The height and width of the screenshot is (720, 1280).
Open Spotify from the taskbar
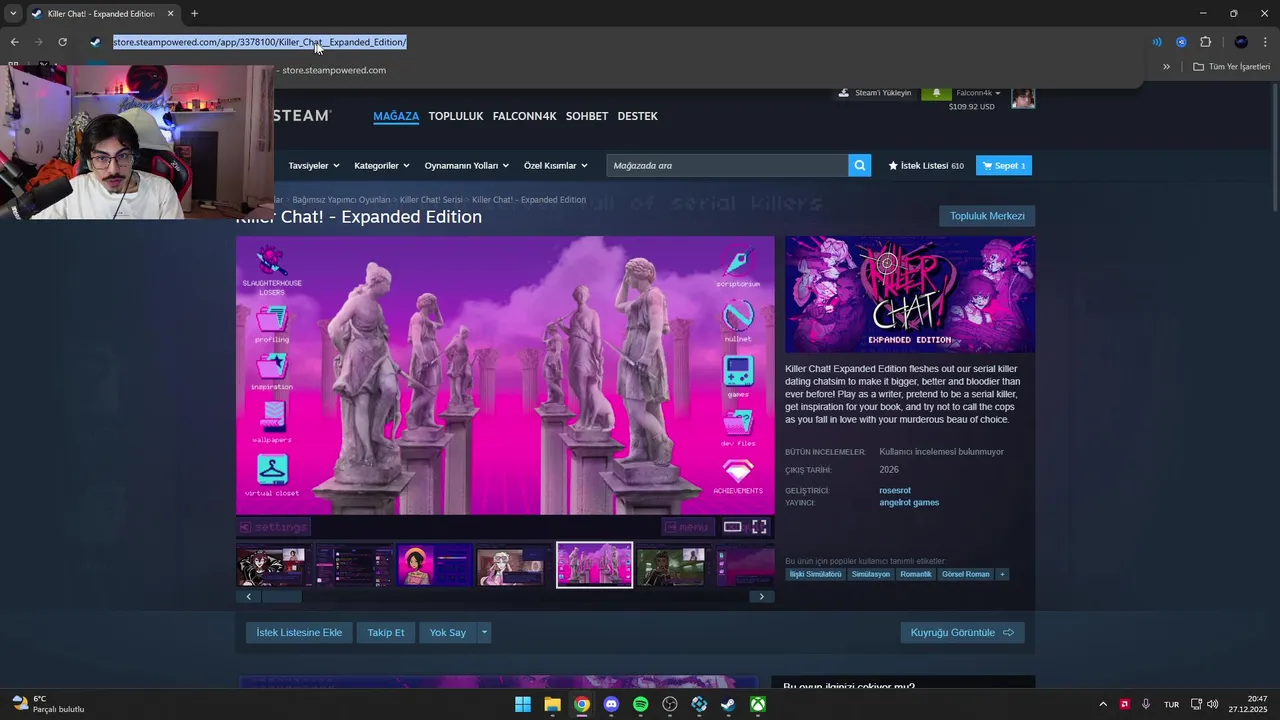pos(641,704)
